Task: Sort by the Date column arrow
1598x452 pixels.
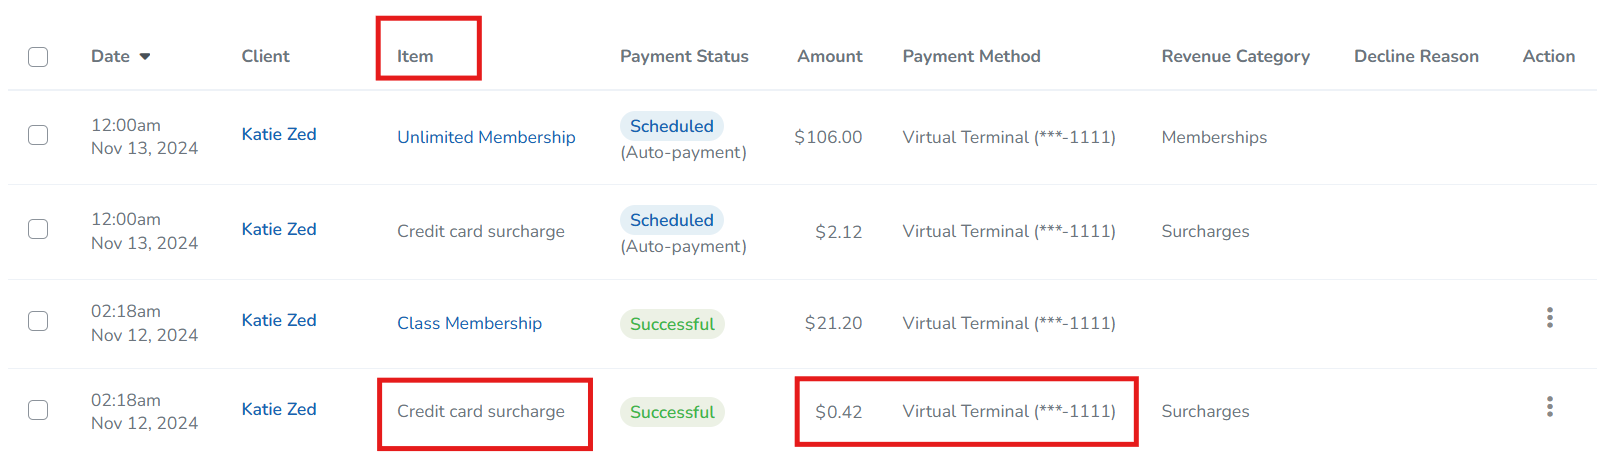Action: [x=145, y=57]
